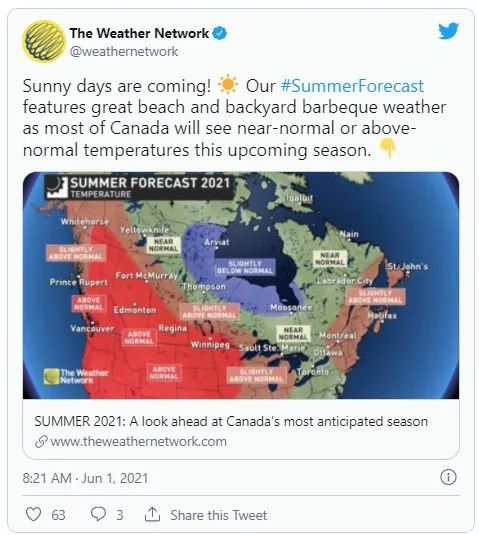
Task: Open the tweet info circle icon
Action: (x=448, y=477)
